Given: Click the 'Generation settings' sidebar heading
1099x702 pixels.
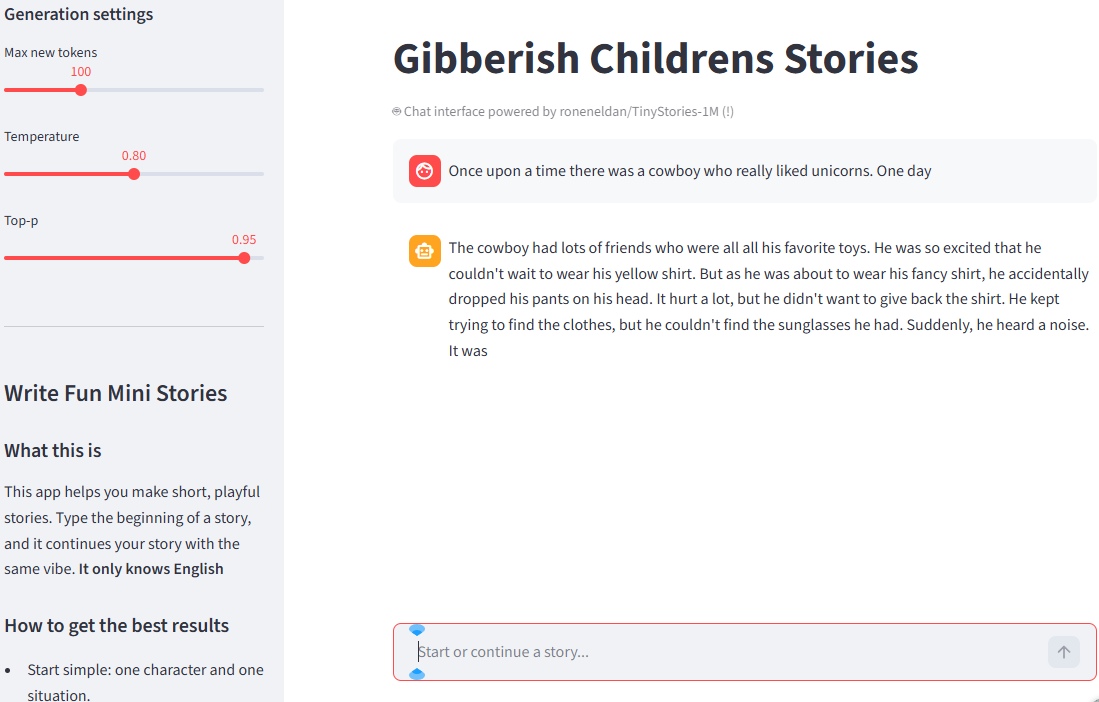Looking at the screenshot, I should [x=78, y=14].
